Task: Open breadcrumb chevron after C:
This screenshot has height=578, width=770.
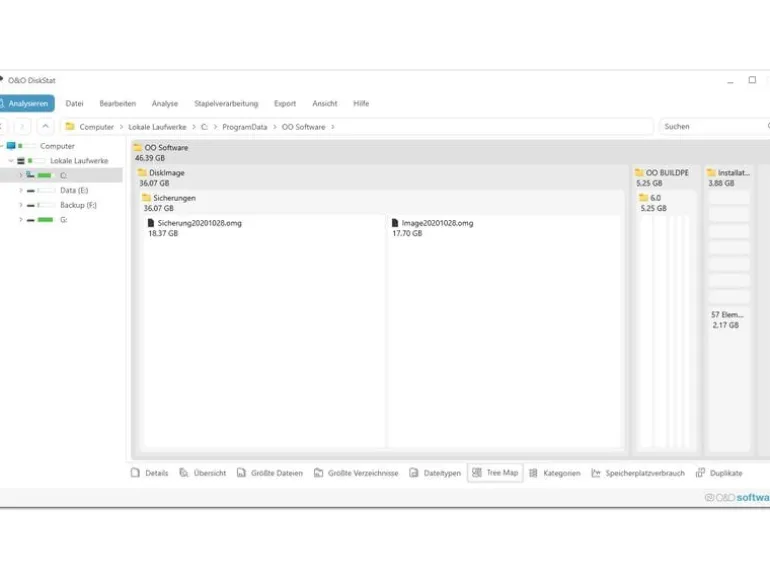Action: (x=215, y=127)
